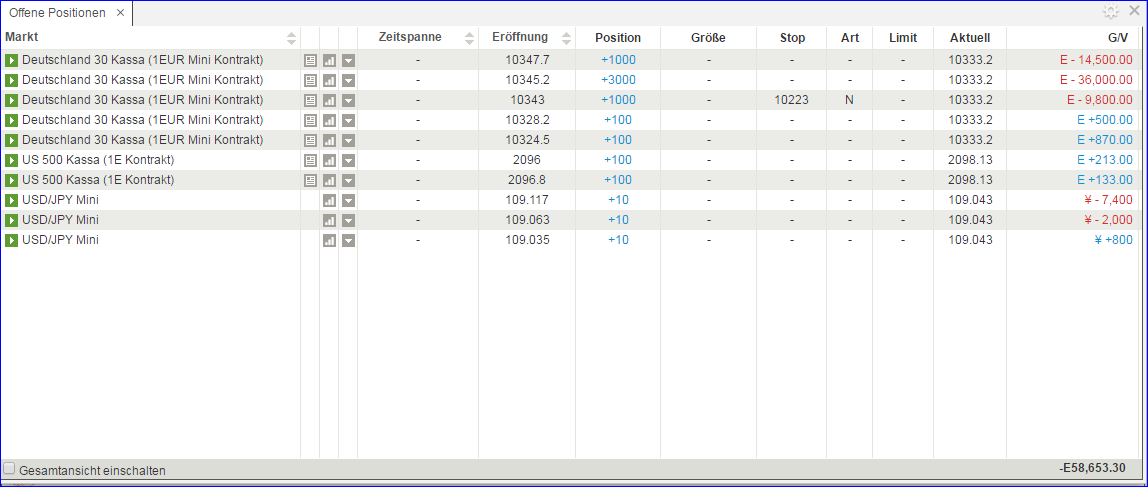Click green arrow icon of USD/JPY row opened at 109.117

coord(11,200)
